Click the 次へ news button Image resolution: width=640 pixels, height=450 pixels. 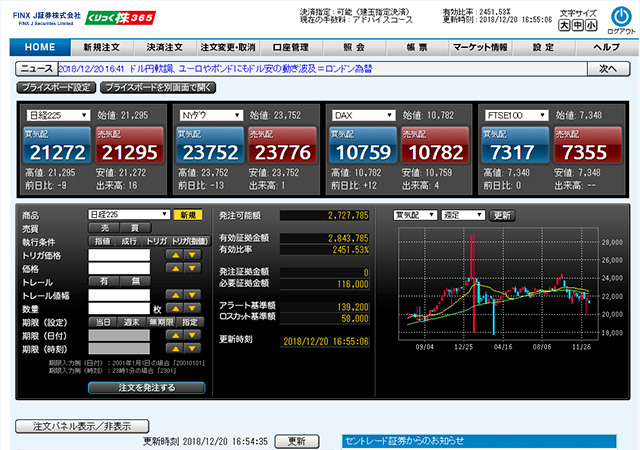(607, 69)
